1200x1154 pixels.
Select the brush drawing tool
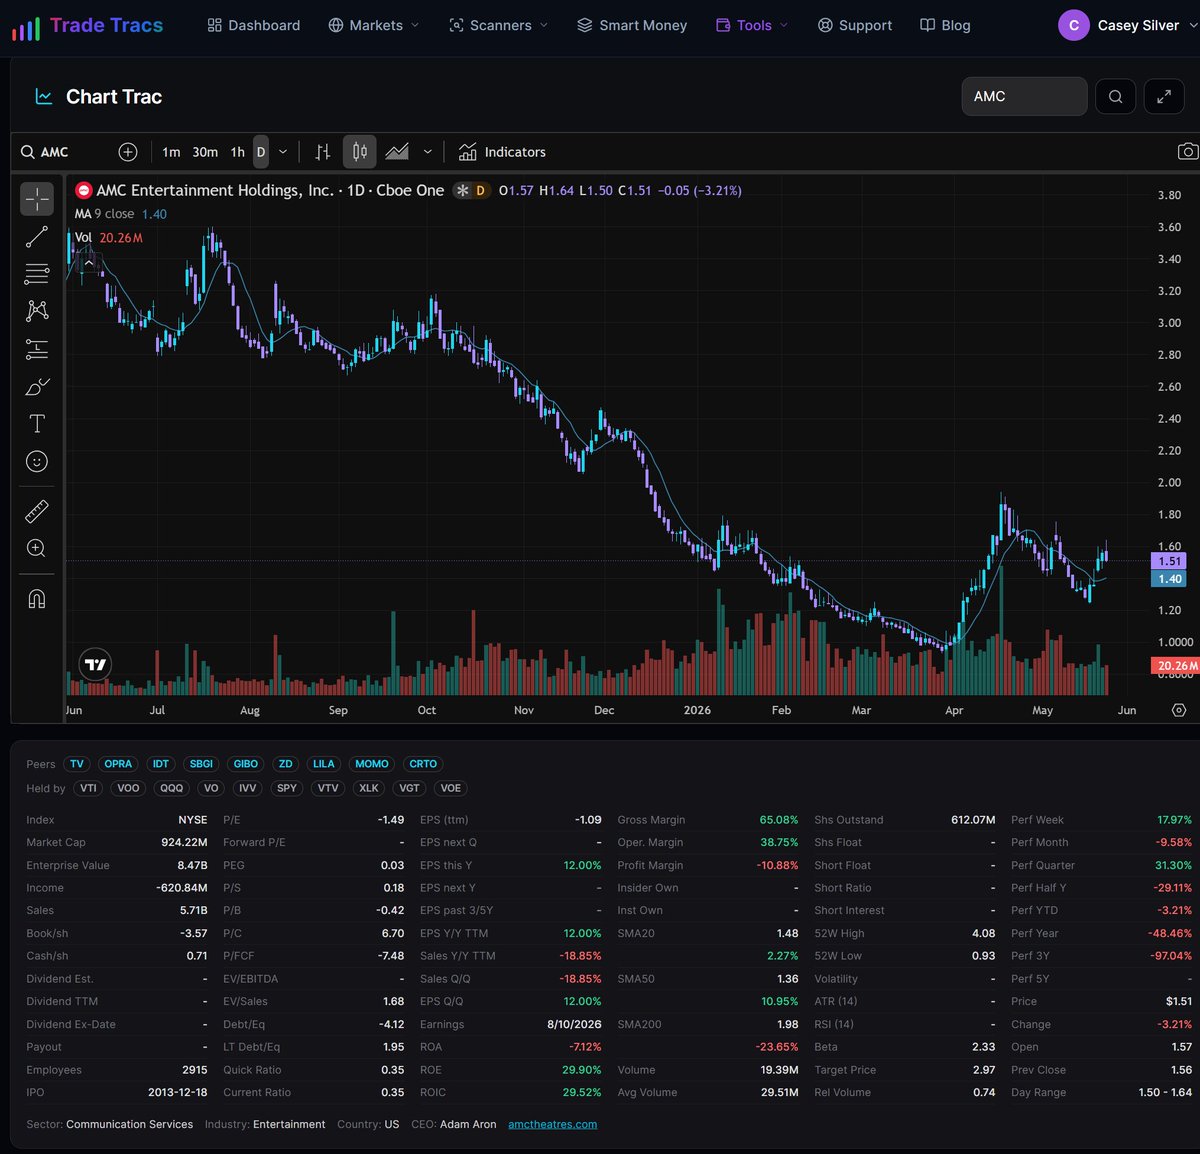(x=37, y=386)
